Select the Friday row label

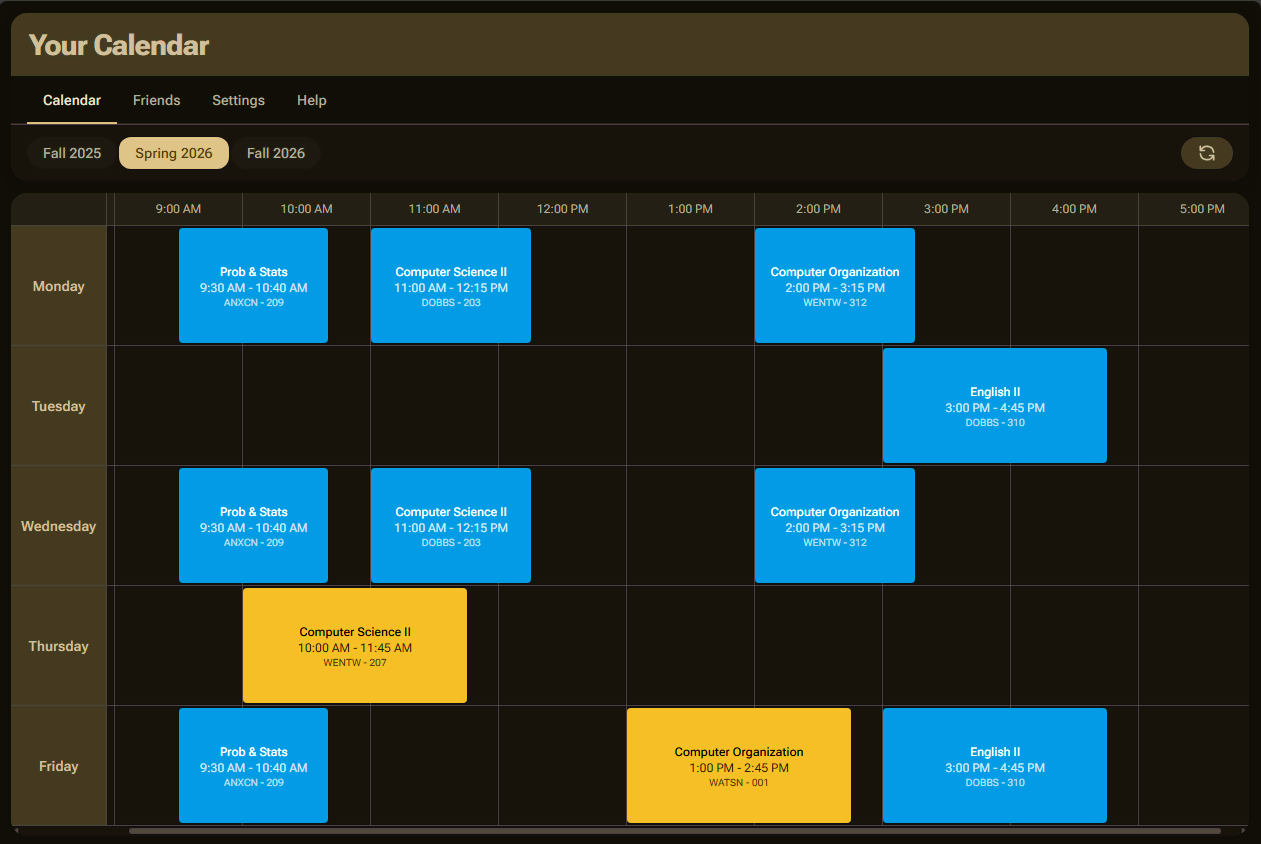point(59,766)
